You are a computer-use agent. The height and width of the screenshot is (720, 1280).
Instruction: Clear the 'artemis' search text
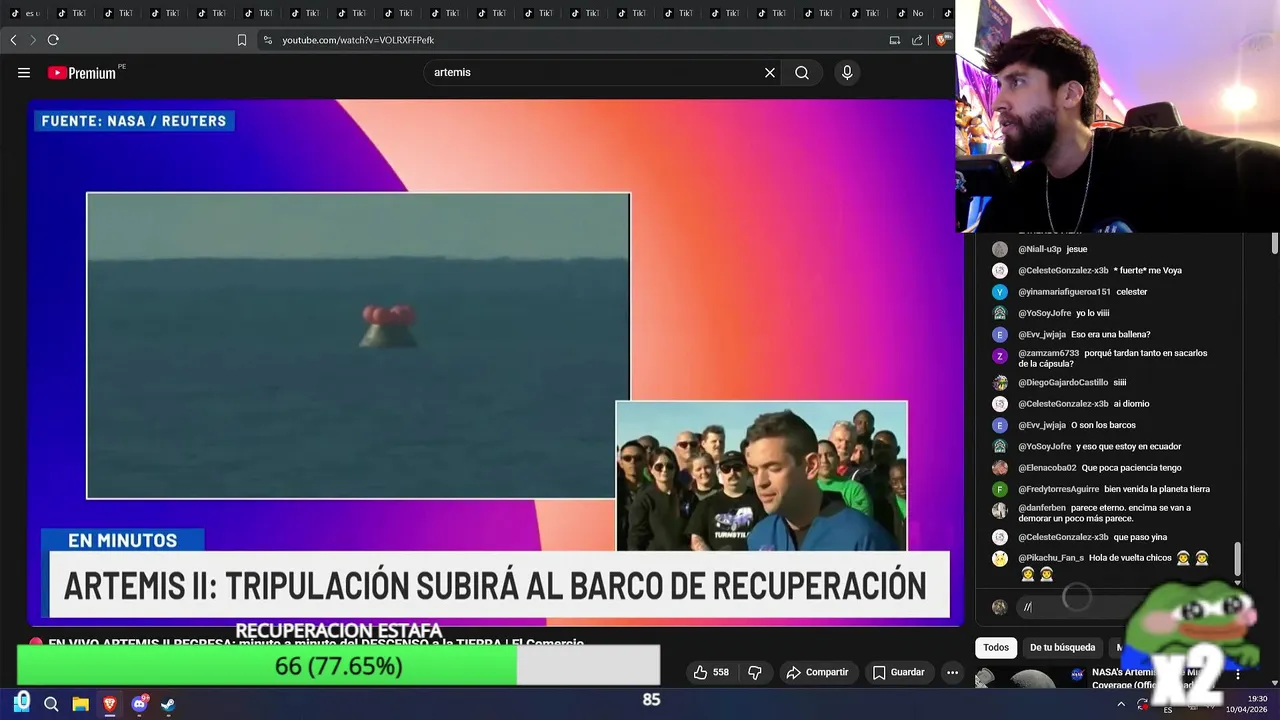[770, 73]
